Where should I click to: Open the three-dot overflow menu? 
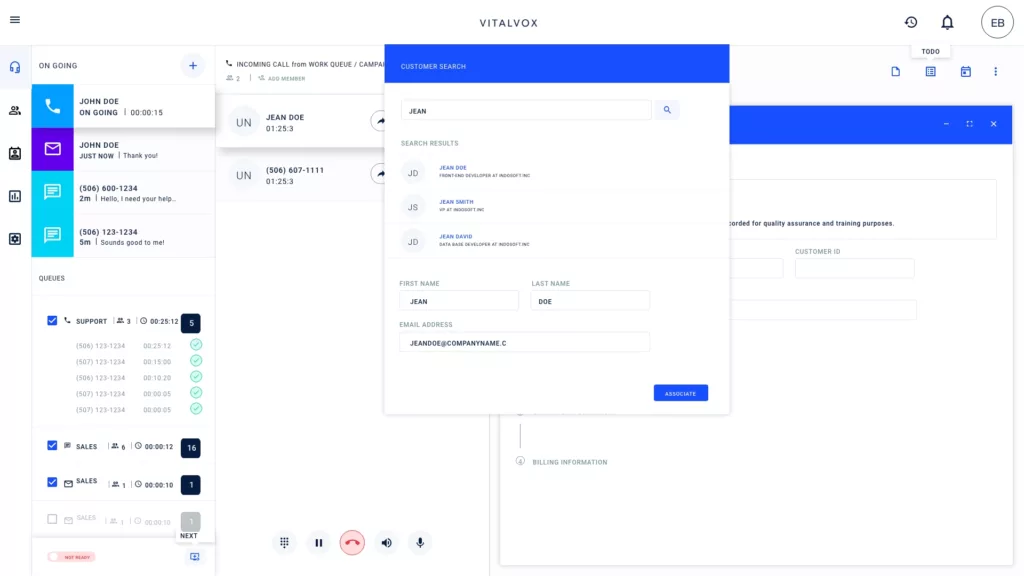pos(996,71)
